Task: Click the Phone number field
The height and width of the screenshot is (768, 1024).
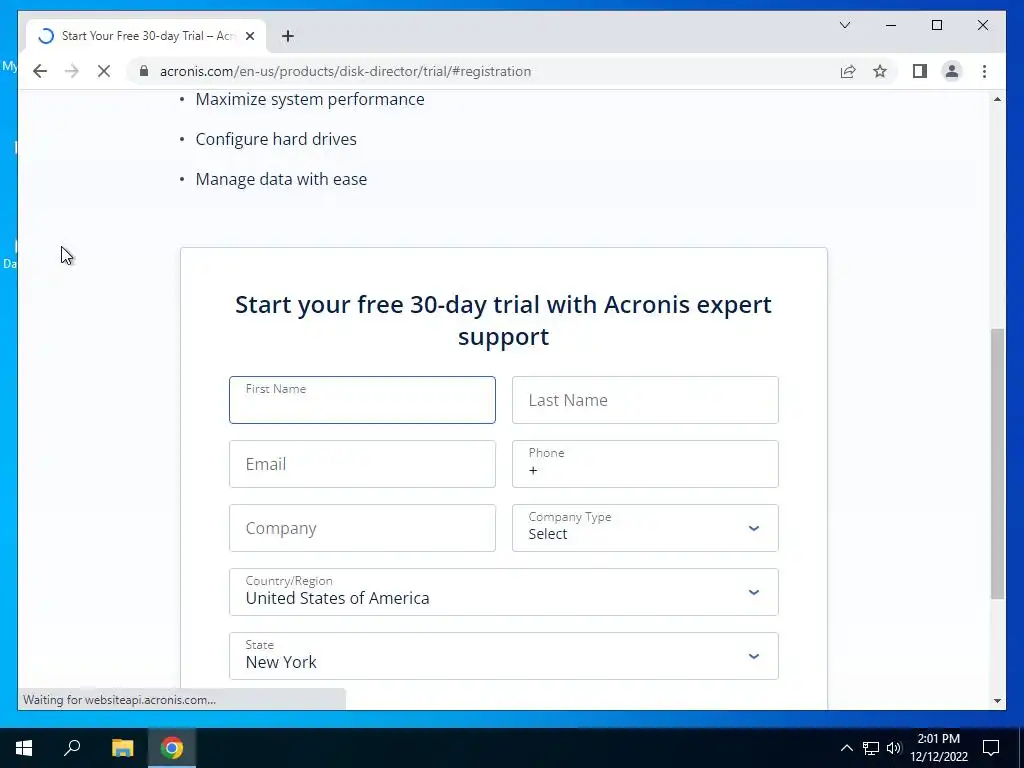Action: (645, 464)
